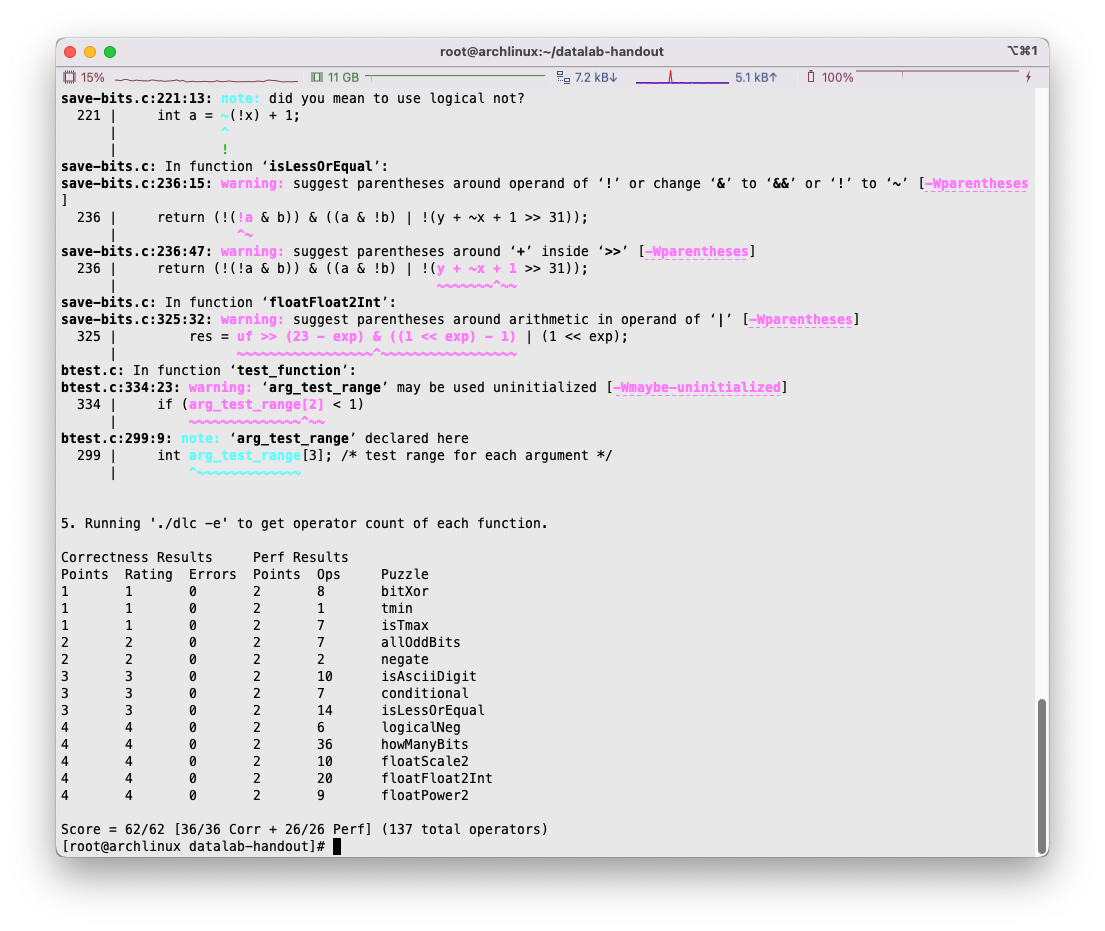Click the red close window button
This screenshot has height=931, width=1105.
click(x=70, y=52)
